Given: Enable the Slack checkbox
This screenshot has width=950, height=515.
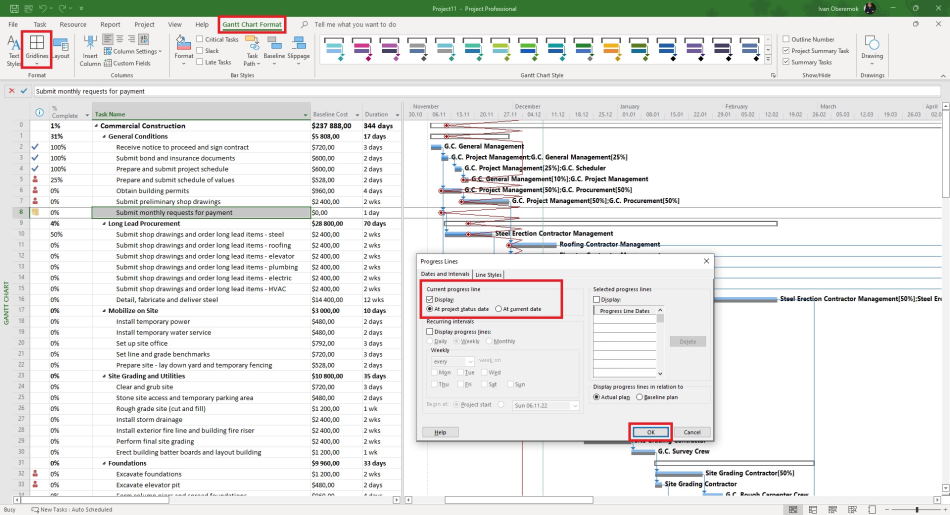Looking at the screenshot, I should click(x=200, y=51).
